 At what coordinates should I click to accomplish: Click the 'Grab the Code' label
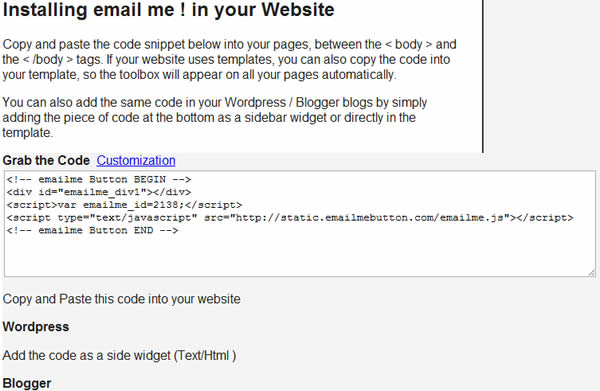pos(46,160)
